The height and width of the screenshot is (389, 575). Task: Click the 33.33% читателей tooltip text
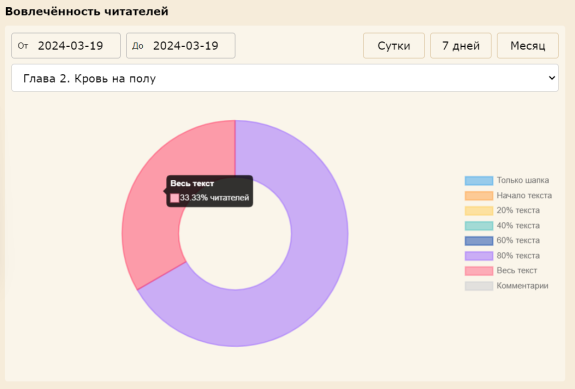click(x=215, y=198)
